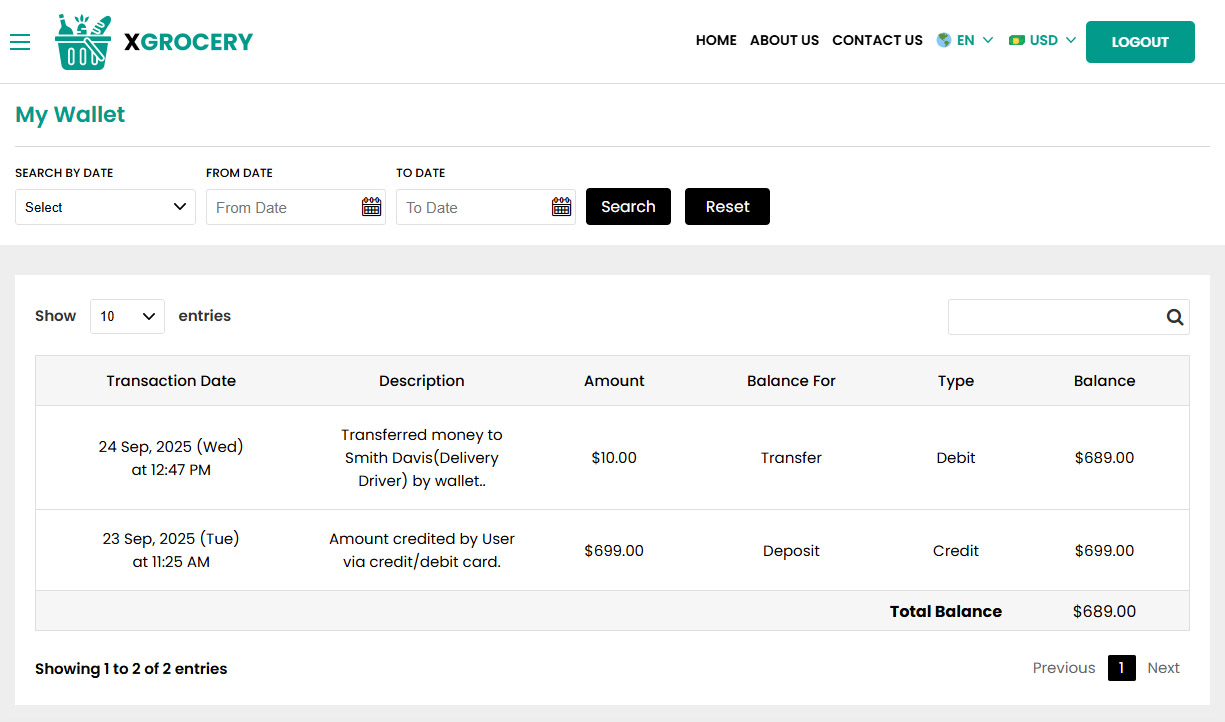The width and height of the screenshot is (1225, 722).
Task: Open the To Date calendar picker
Action: [x=561, y=206]
